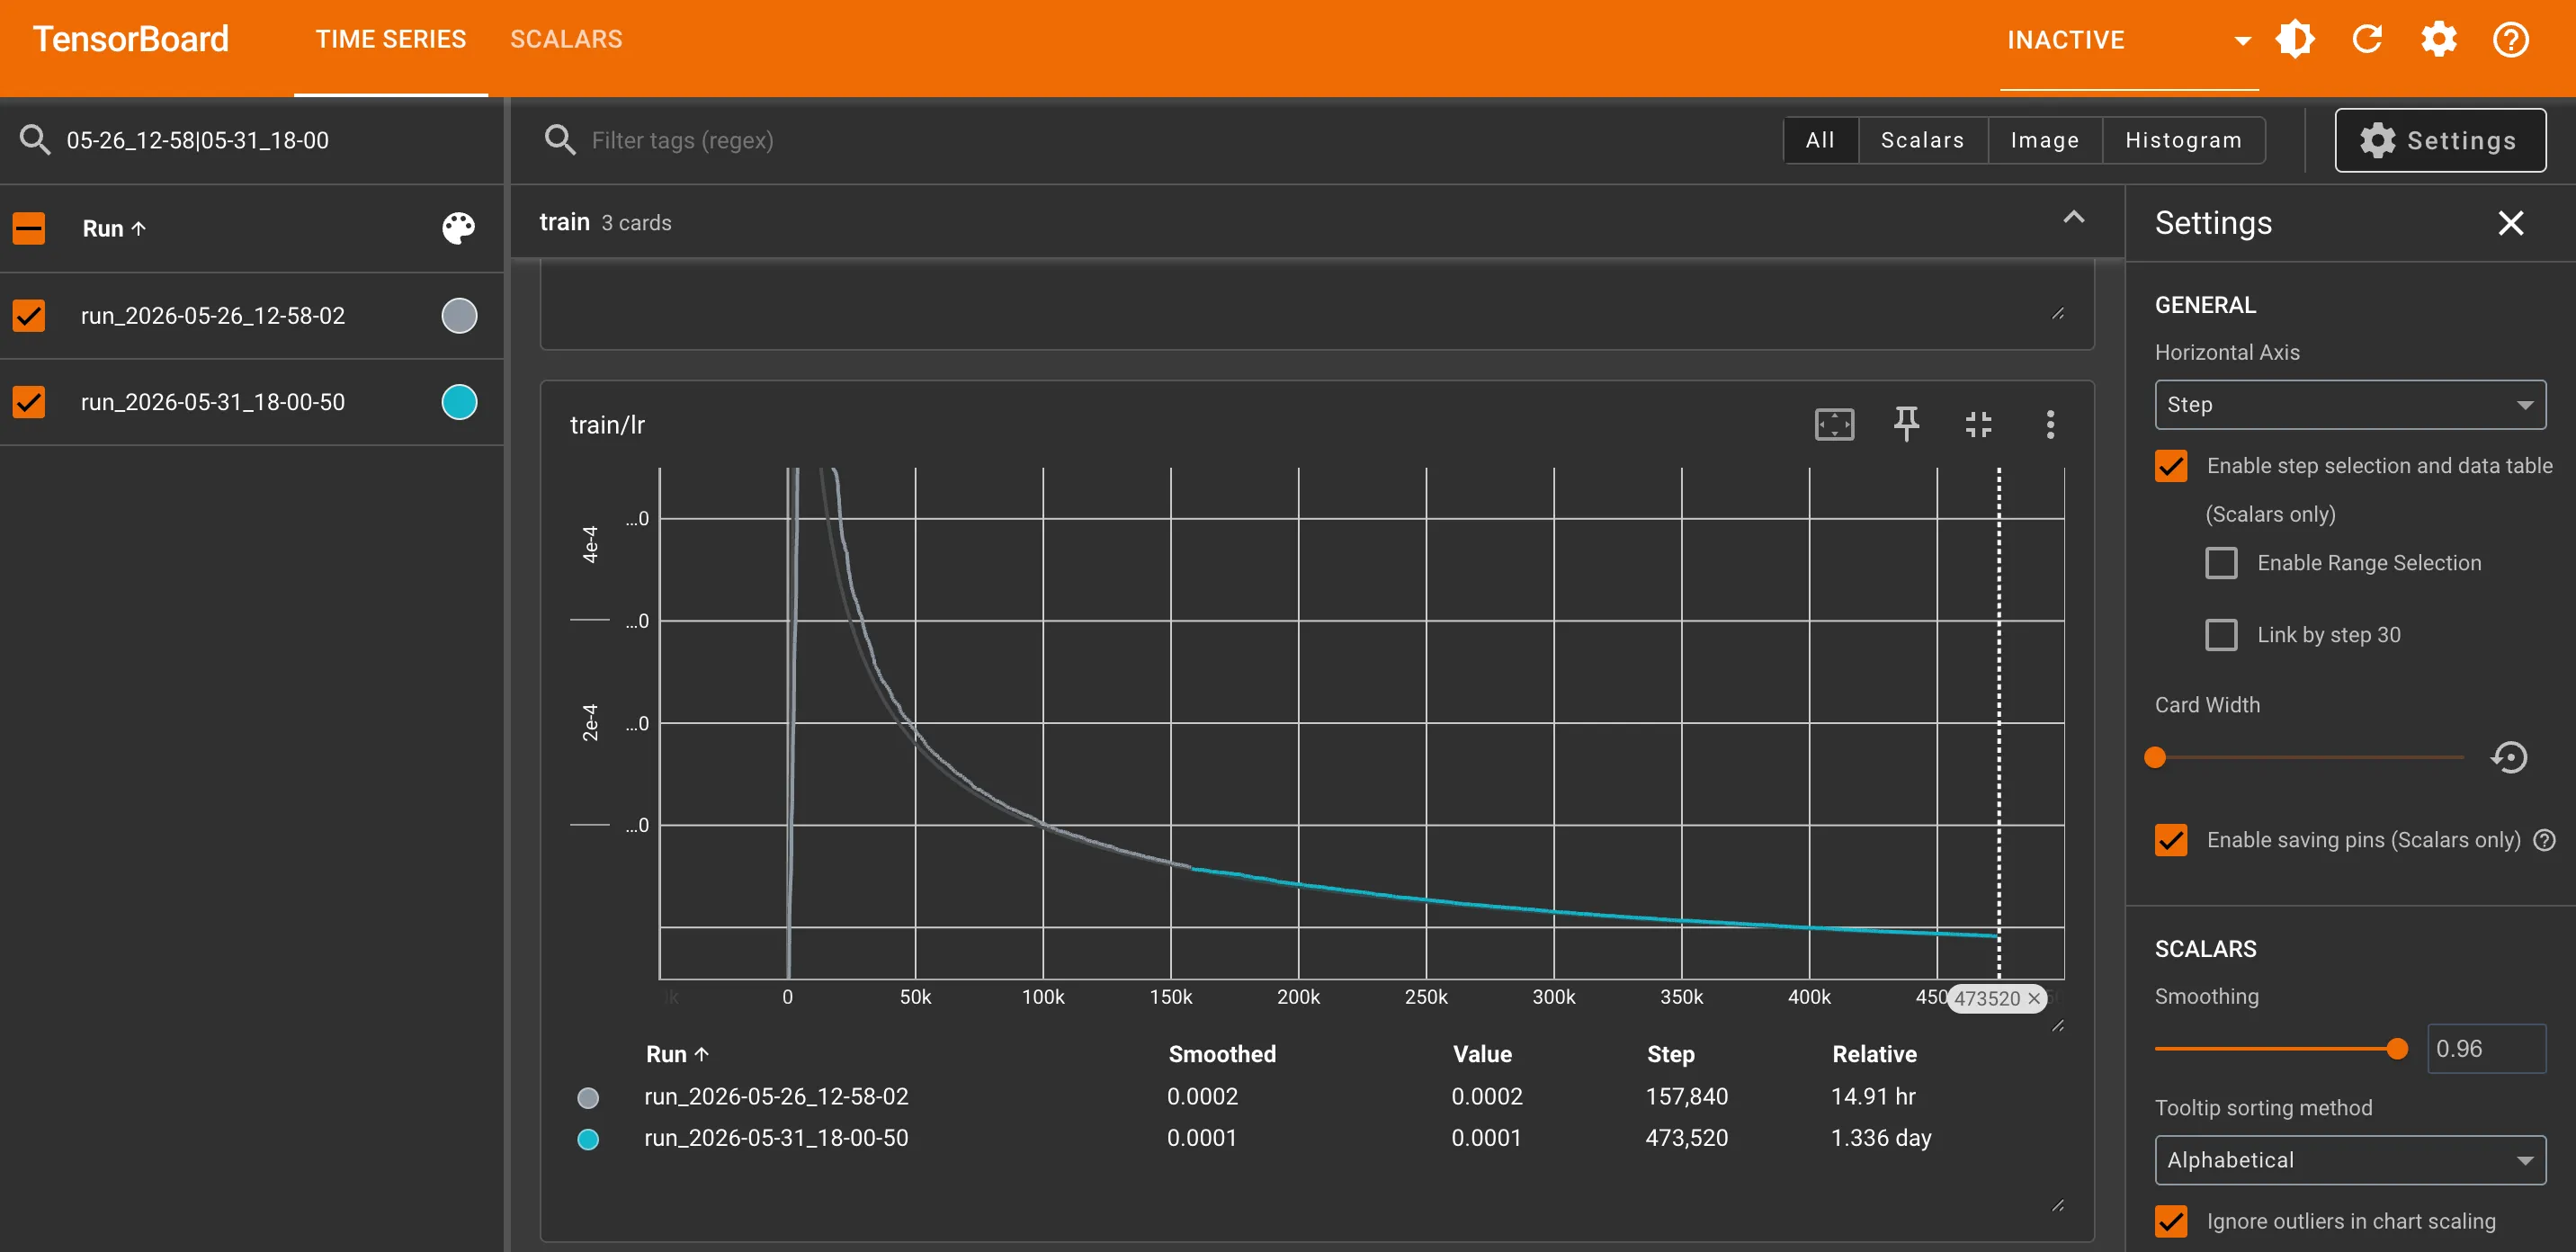Change color of run_2026-05-31_18-00-50 swatch

pos(459,402)
